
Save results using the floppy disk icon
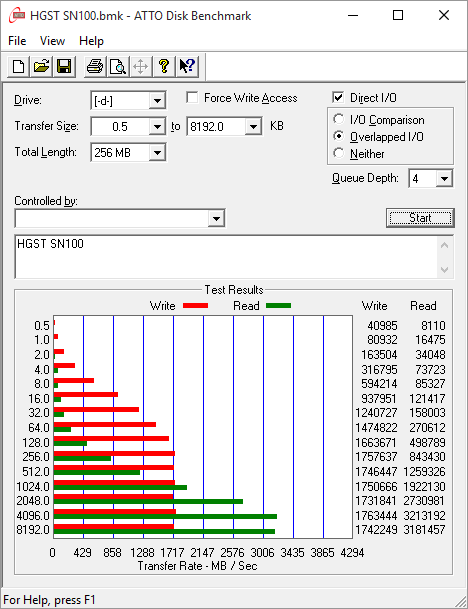point(64,66)
